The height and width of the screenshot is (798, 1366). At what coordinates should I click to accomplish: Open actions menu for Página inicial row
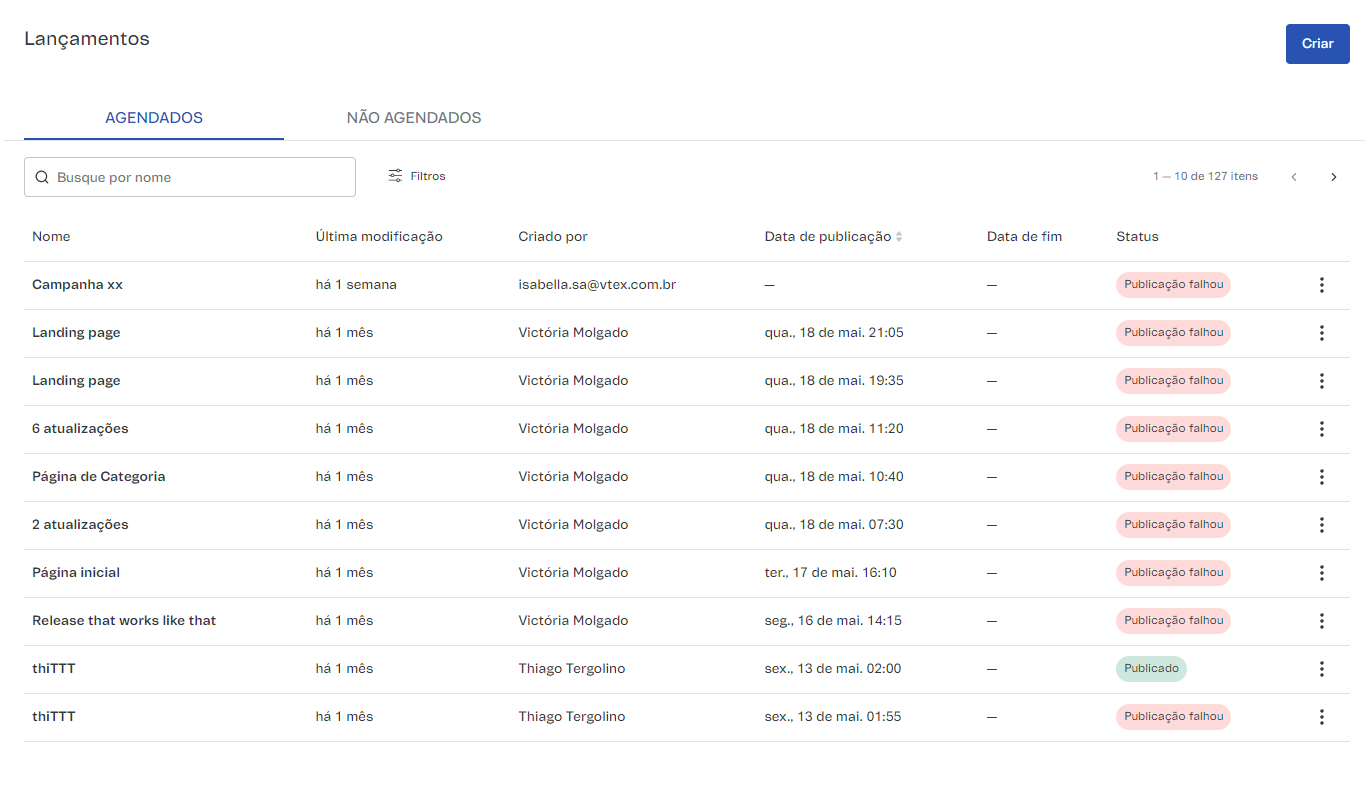[1321, 573]
